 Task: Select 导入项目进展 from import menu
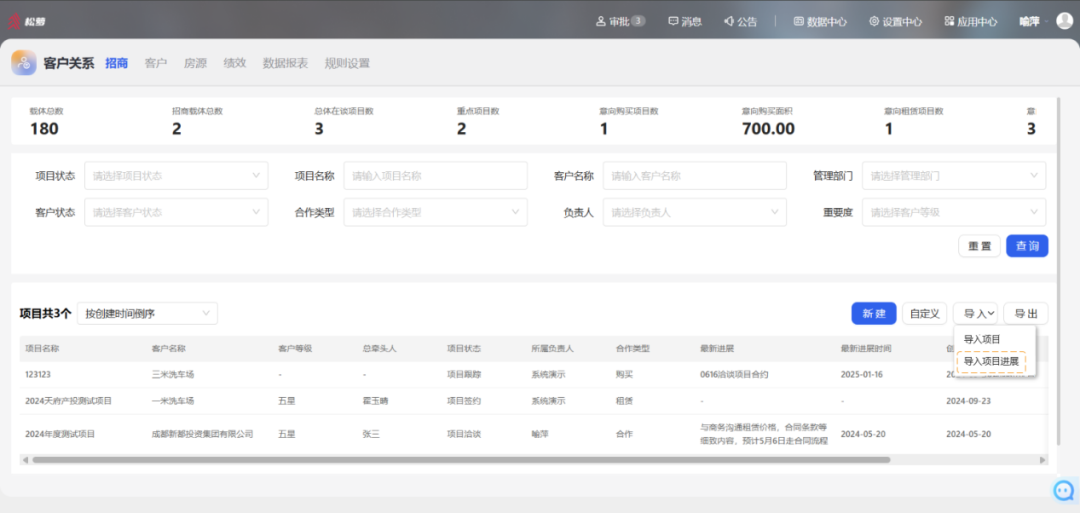(991, 361)
